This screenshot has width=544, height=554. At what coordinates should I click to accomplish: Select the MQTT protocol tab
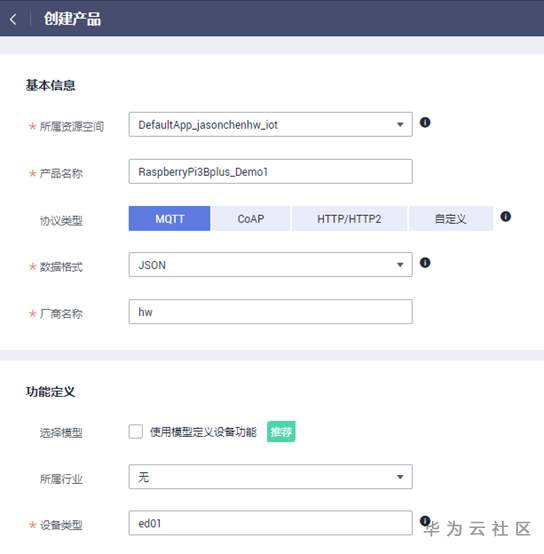click(170, 218)
